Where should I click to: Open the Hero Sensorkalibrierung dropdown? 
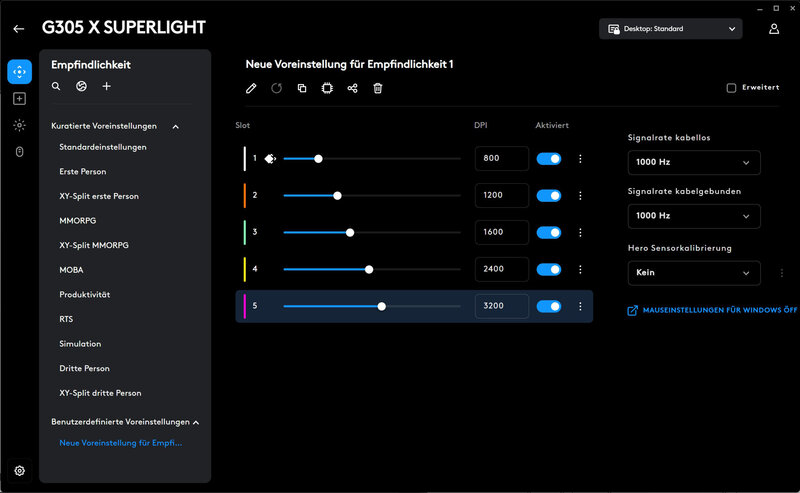694,273
